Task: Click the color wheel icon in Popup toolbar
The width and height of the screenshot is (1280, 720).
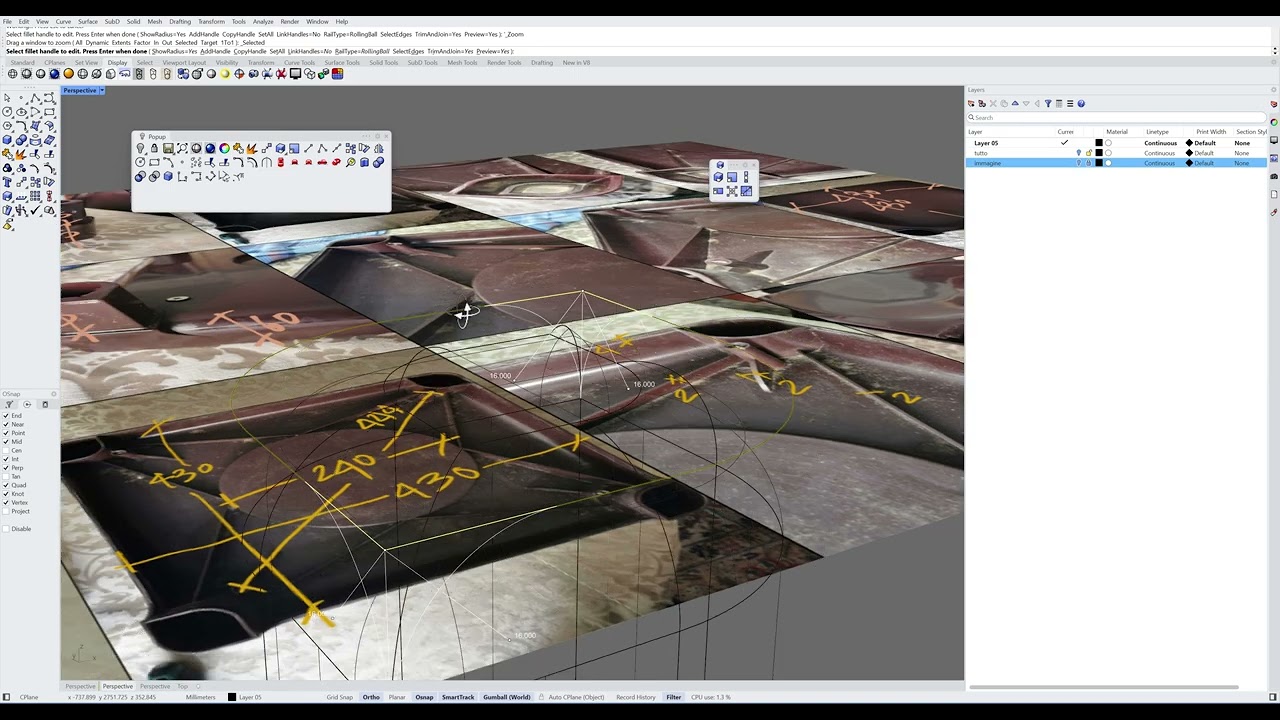Action: [224, 149]
